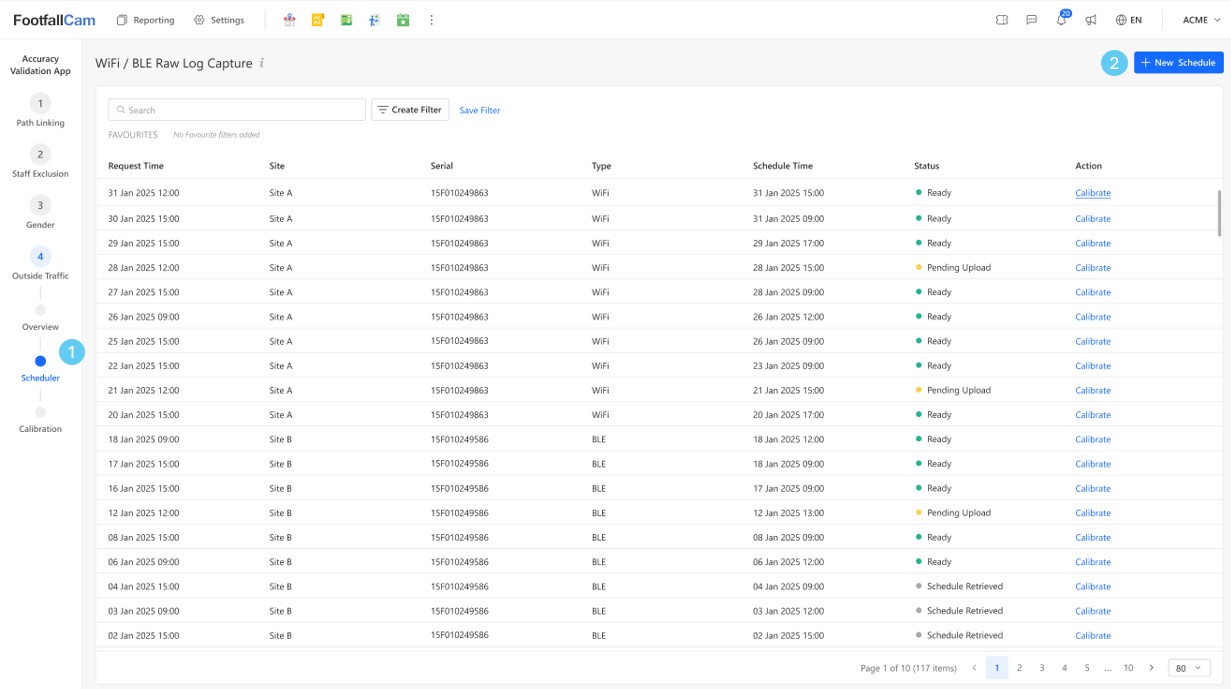This screenshot has width=1231, height=689.
Task: Open the chat messages icon
Action: pos(1031,20)
